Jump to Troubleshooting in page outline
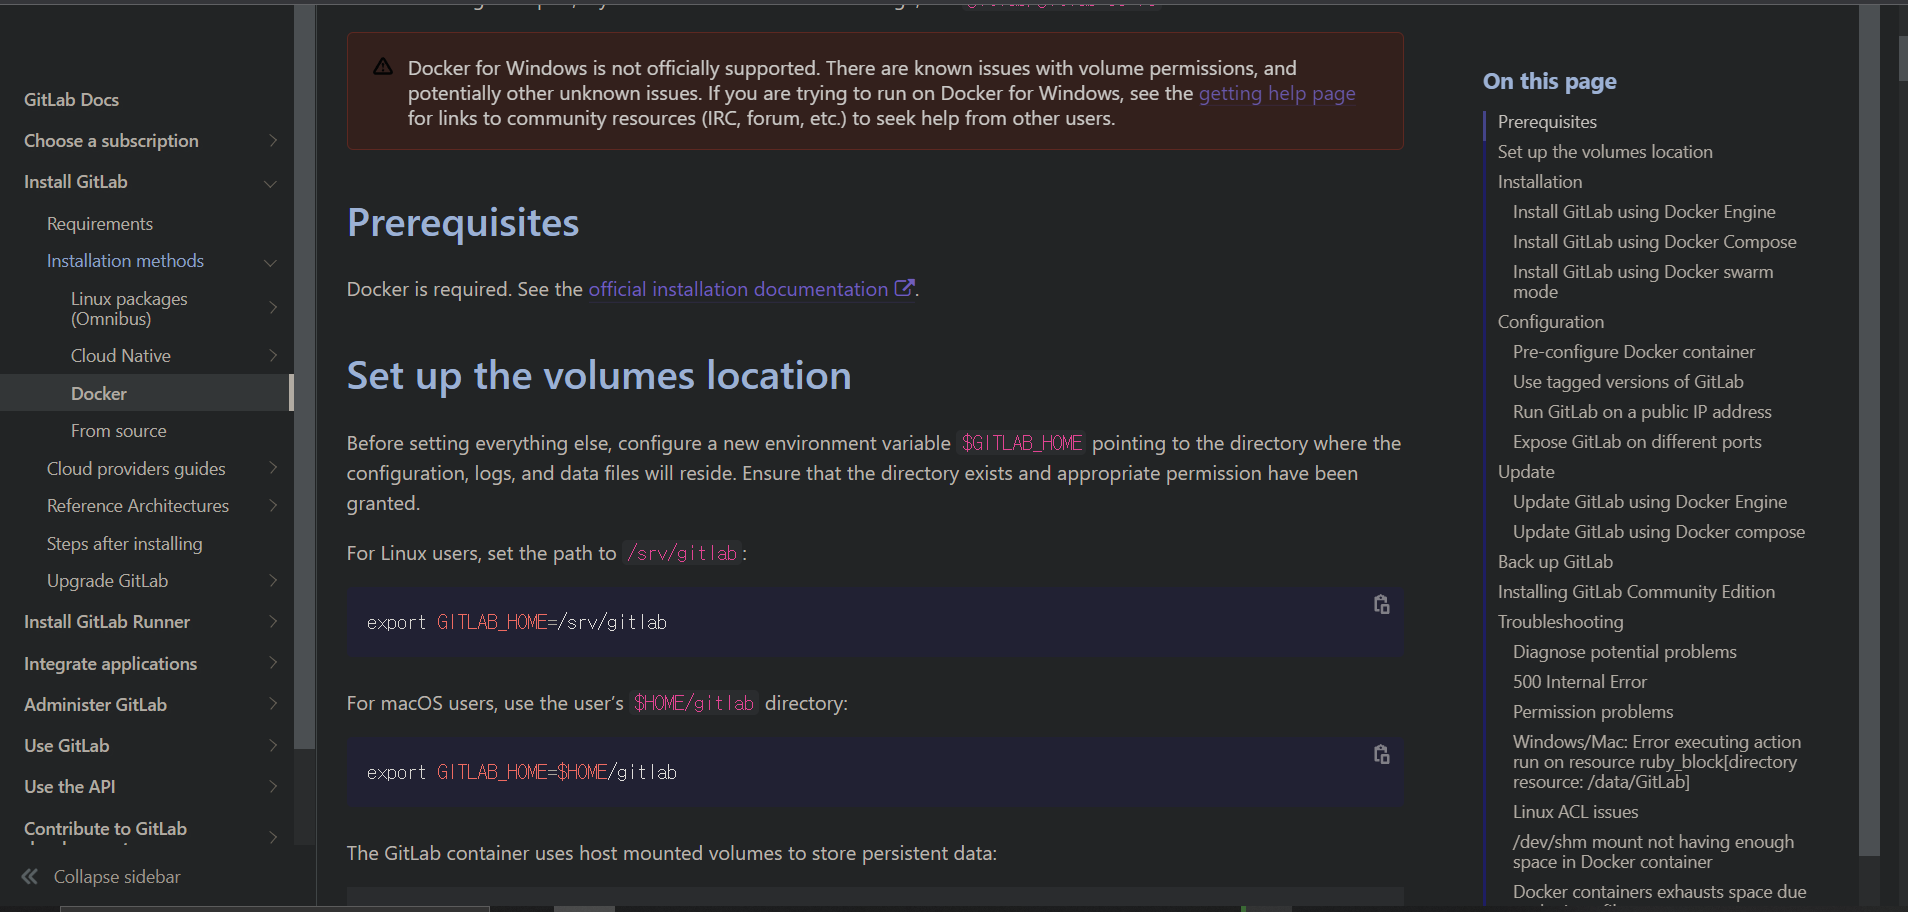Viewport: 1908px width, 912px height. pyautogui.click(x=1560, y=622)
